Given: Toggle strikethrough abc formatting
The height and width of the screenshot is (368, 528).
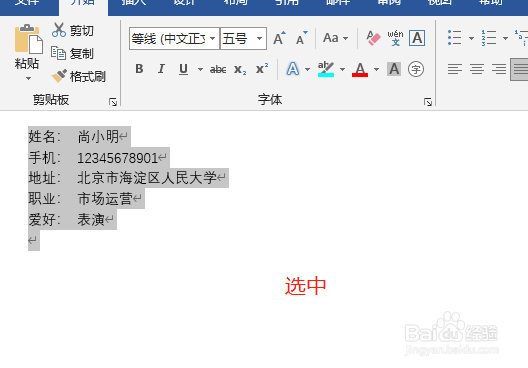Looking at the screenshot, I should [x=218, y=69].
